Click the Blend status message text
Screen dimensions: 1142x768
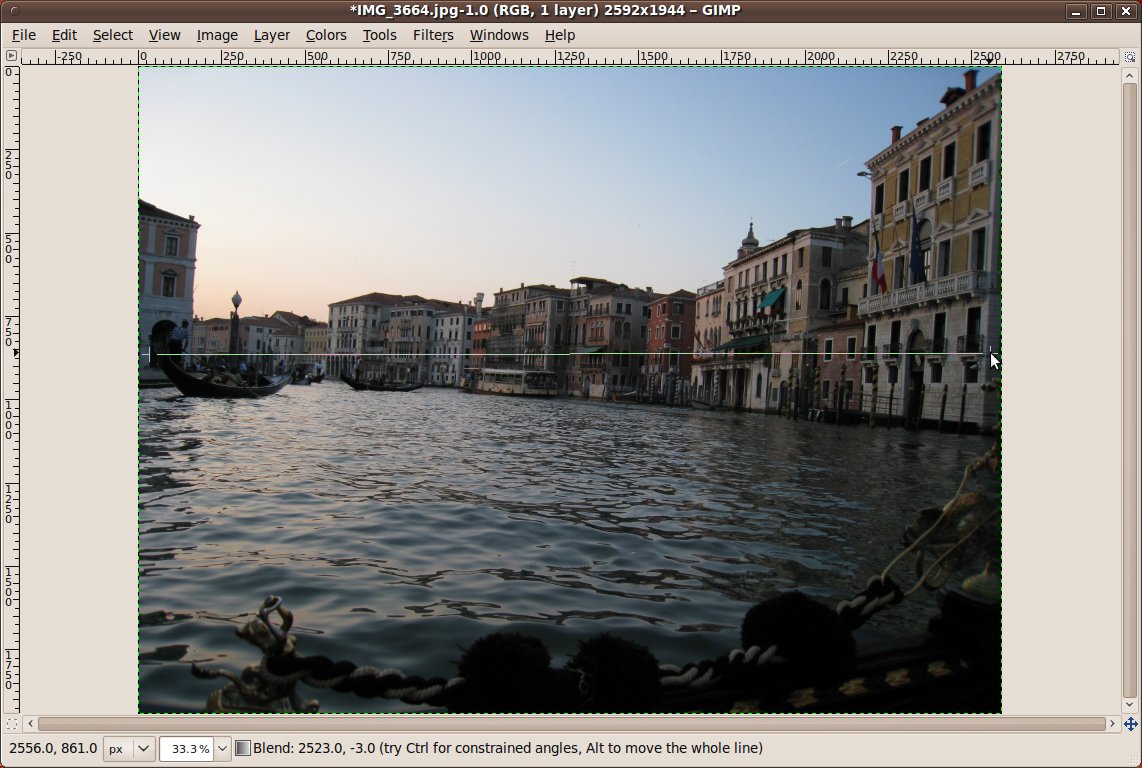tap(508, 748)
